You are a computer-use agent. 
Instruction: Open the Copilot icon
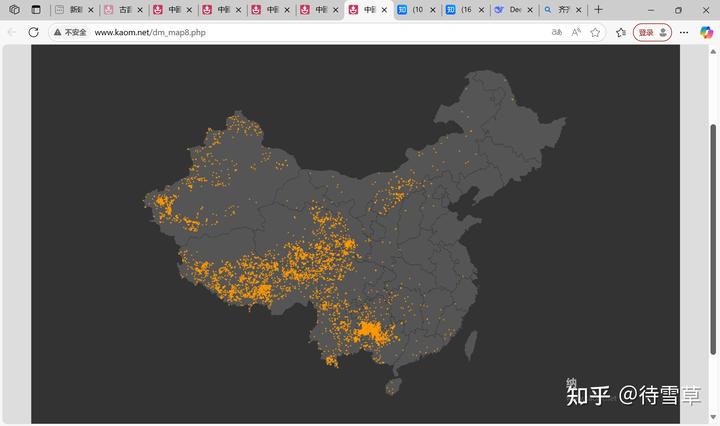[707, 32]
